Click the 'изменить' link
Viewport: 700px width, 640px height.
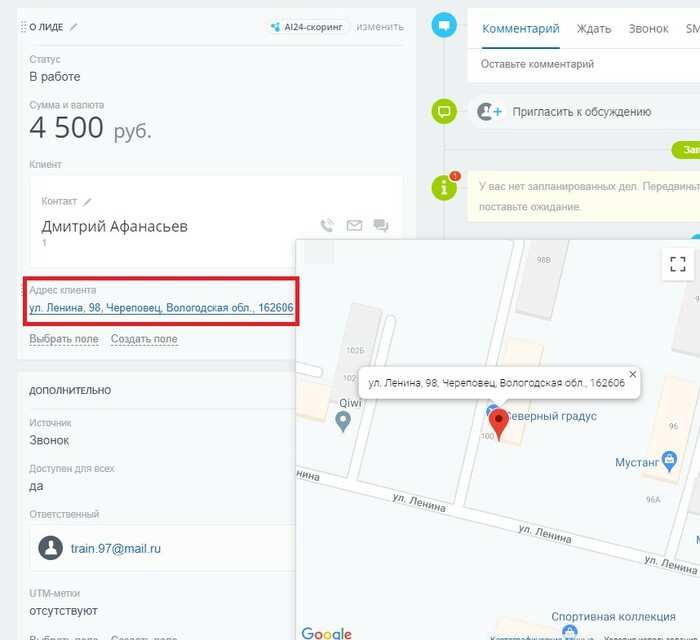pos(380,27)
